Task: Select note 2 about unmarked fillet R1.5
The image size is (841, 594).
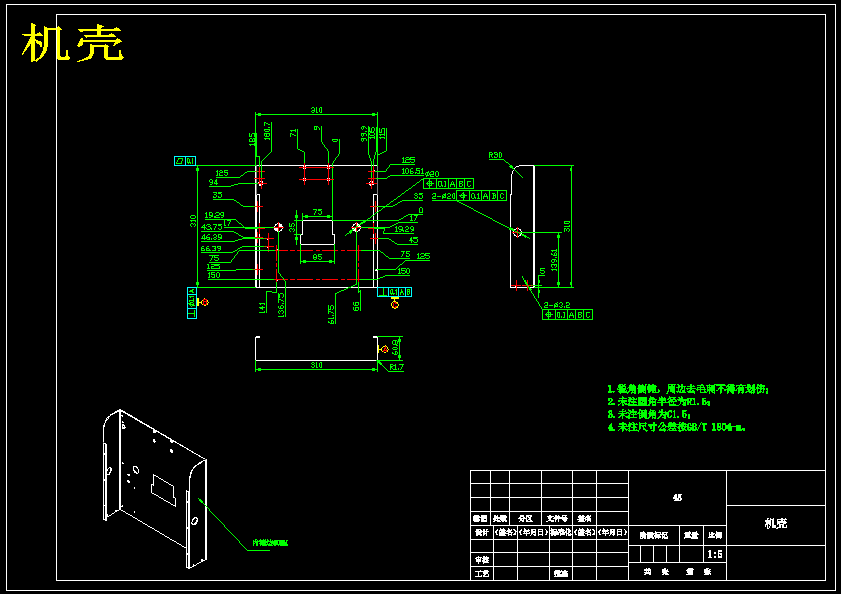Action: pos(659,401)
